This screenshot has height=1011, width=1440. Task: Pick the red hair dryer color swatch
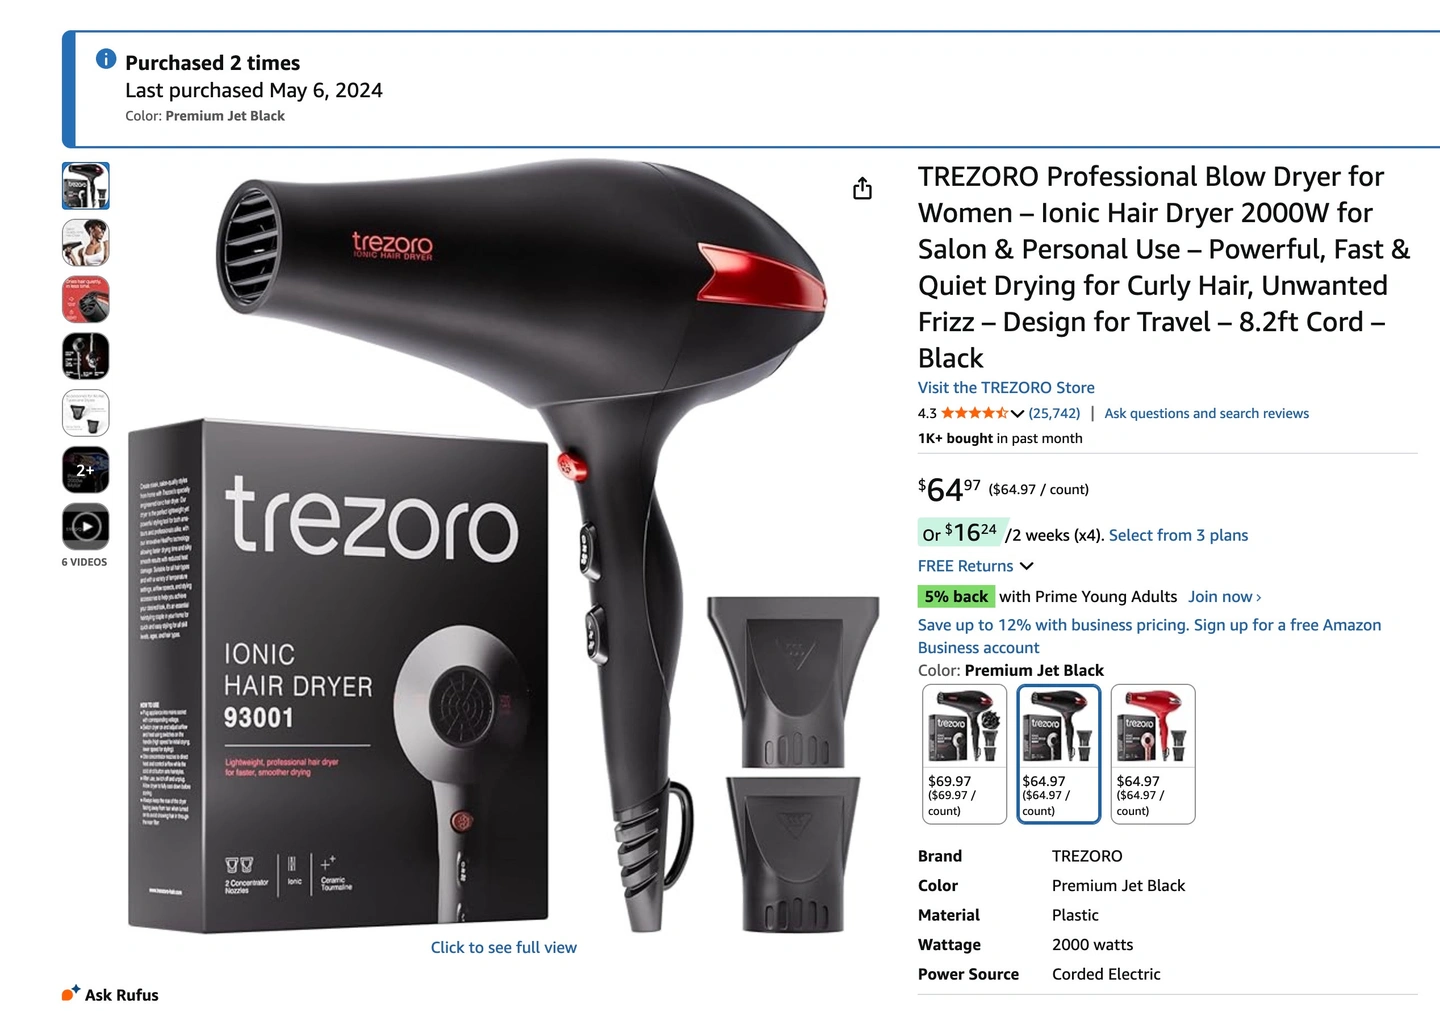click(x=1153, y=754)
